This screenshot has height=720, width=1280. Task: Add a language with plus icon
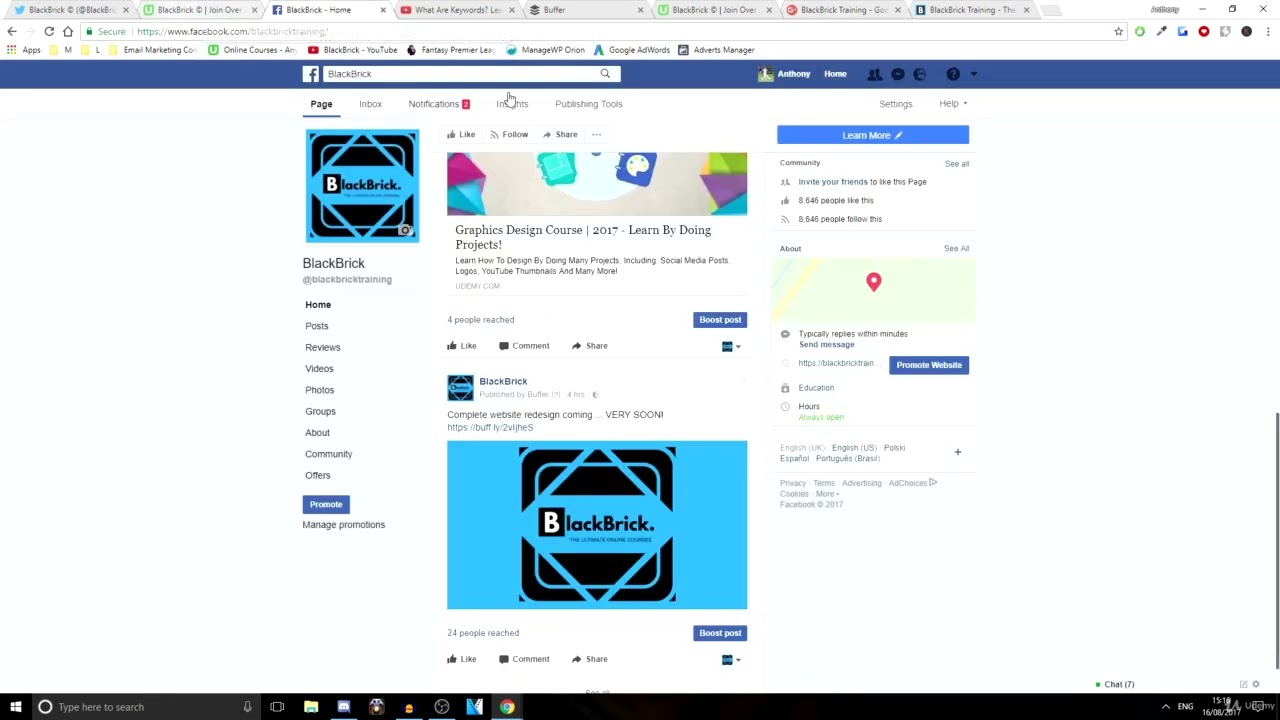(957, 452)
